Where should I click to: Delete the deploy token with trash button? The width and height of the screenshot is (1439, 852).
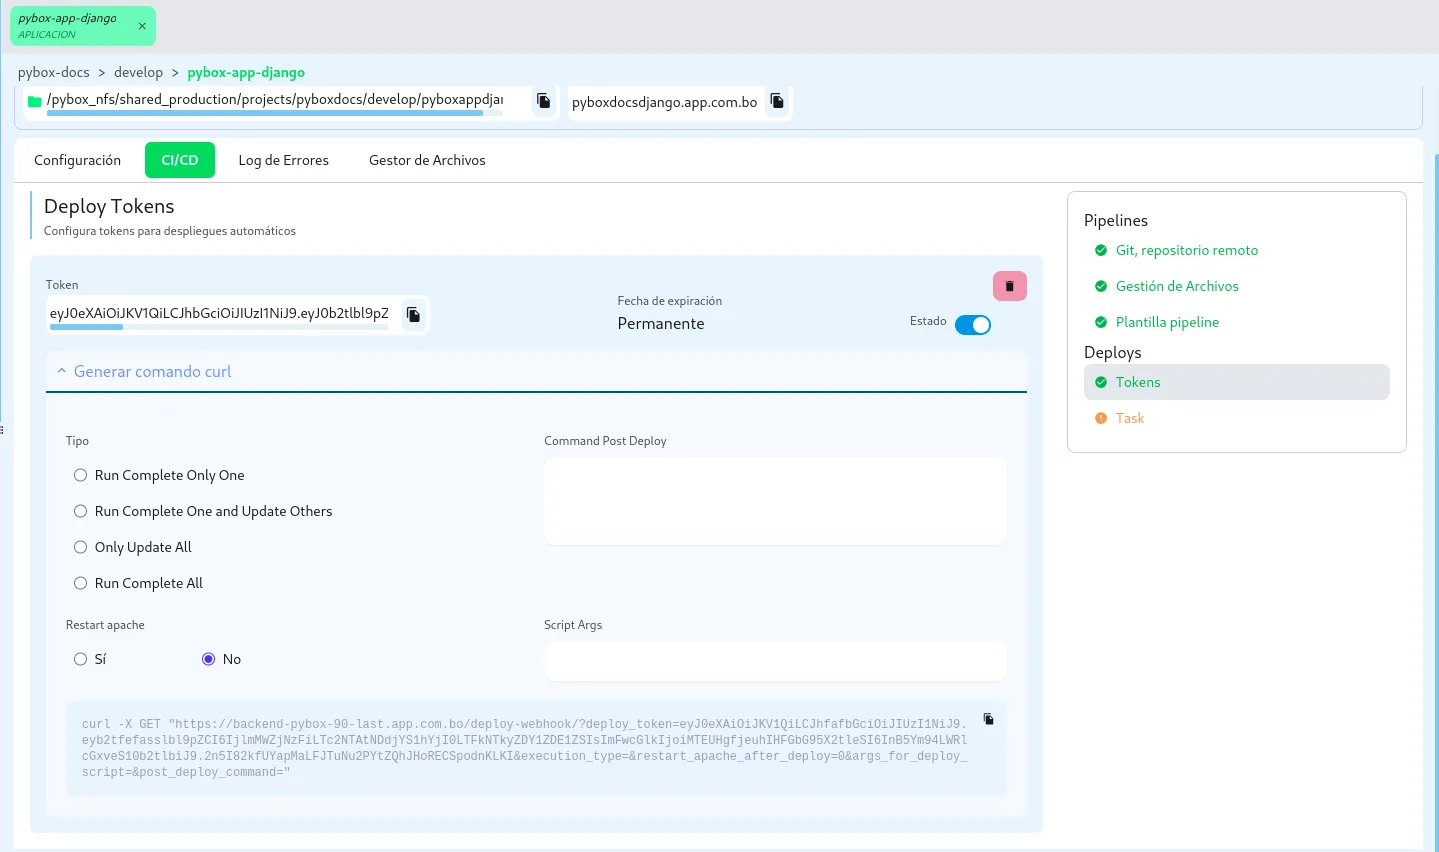(1010, 286)
